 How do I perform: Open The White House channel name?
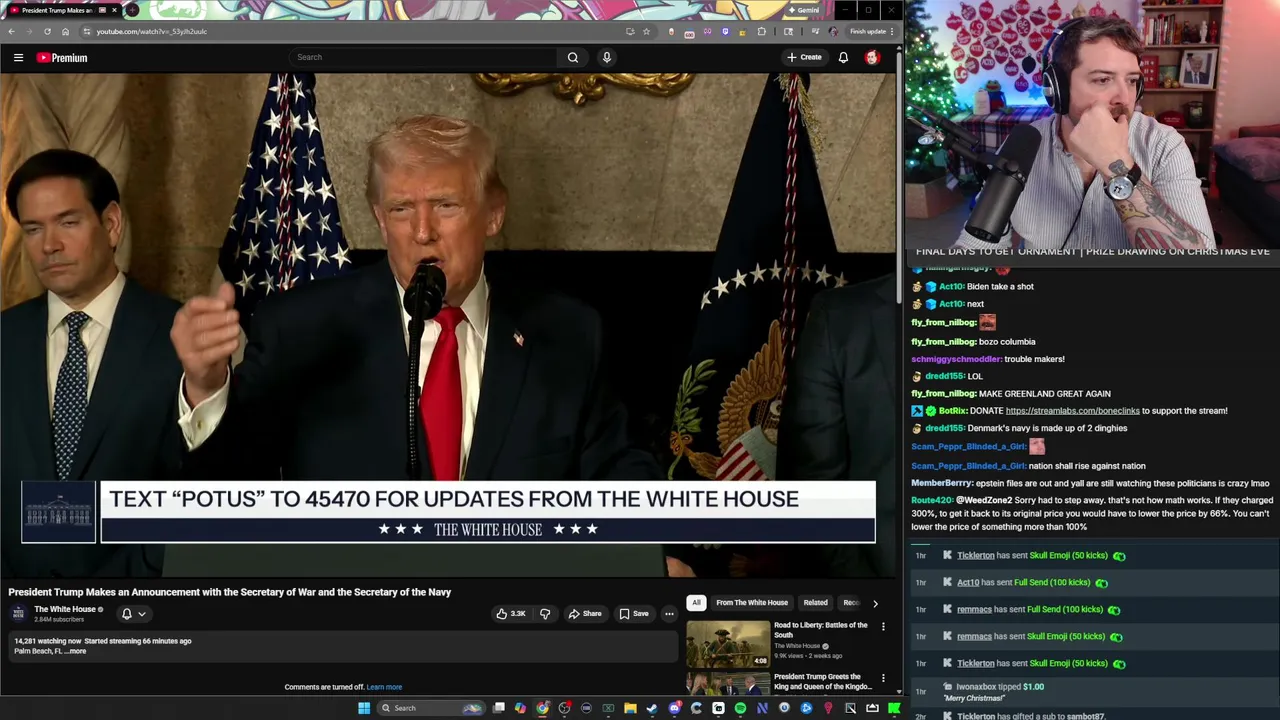(x=65, y=609)
